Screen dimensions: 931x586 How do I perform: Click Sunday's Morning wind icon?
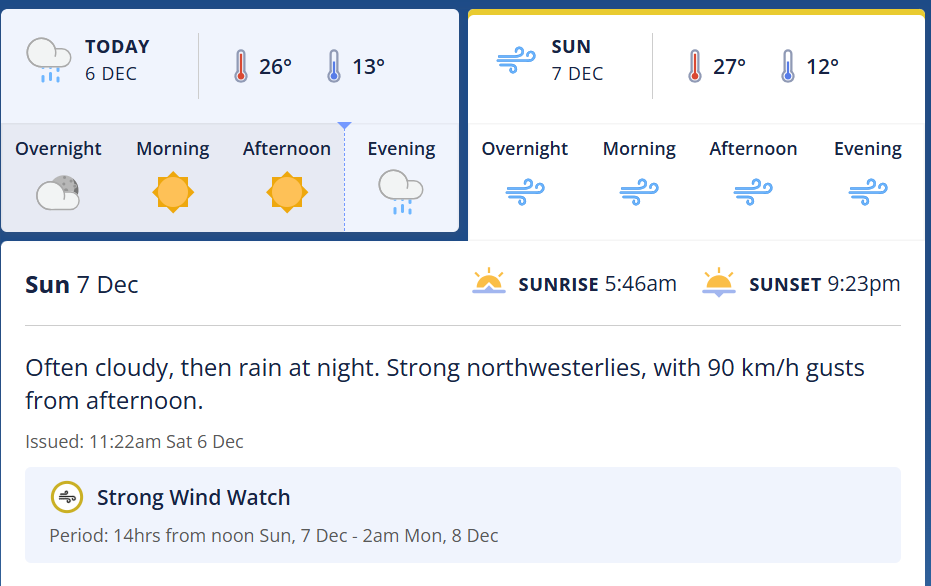[639, 192]
